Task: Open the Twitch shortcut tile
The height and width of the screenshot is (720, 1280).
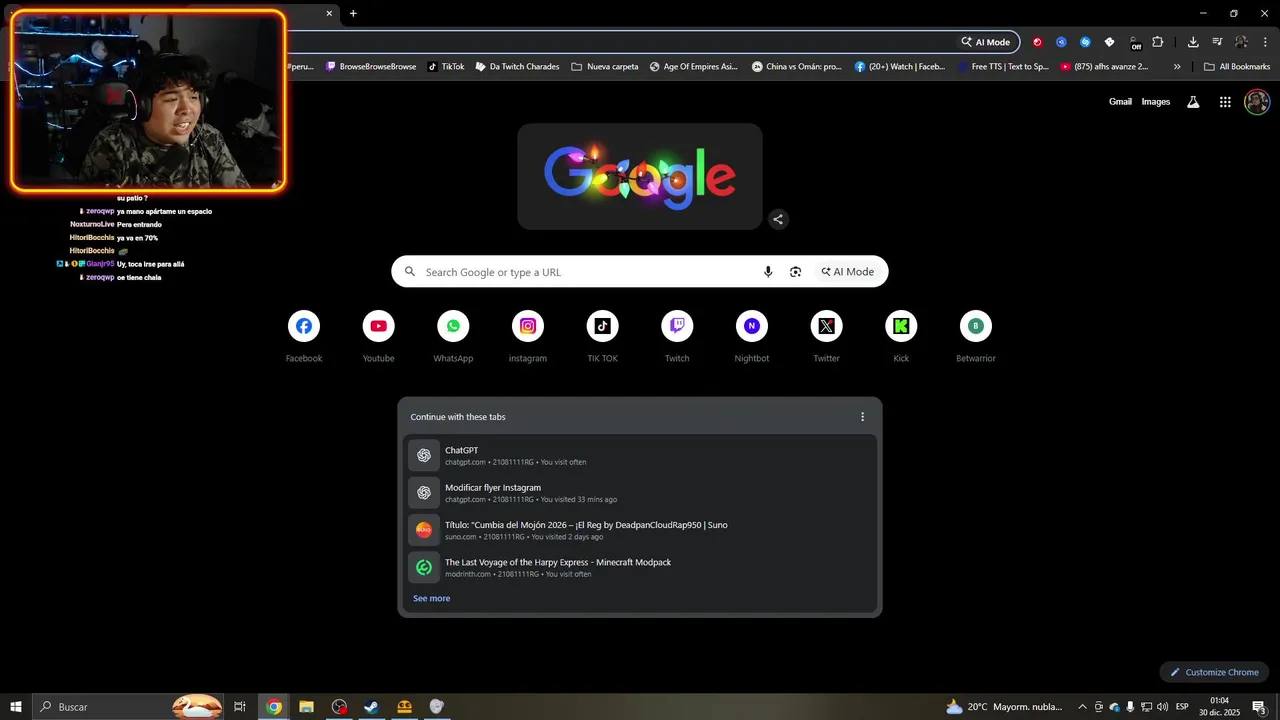Action: 677,336
